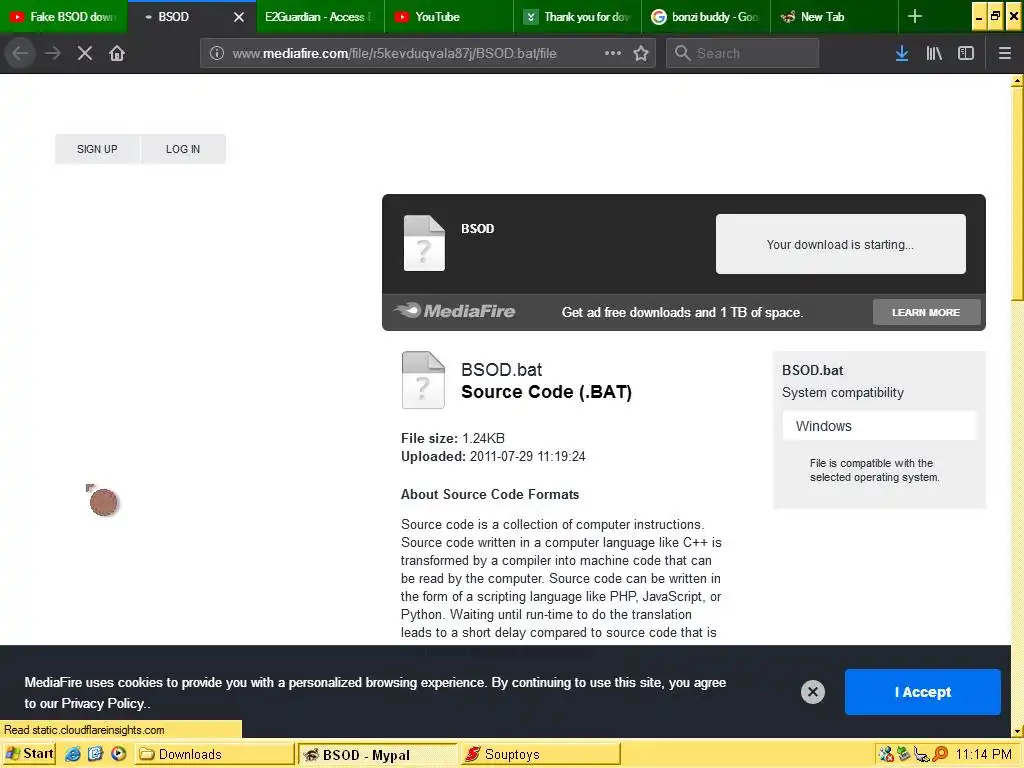Click the safely remove hardware tray icon
Viewport: 1024px width, 768px height.
tap(904, 754)
